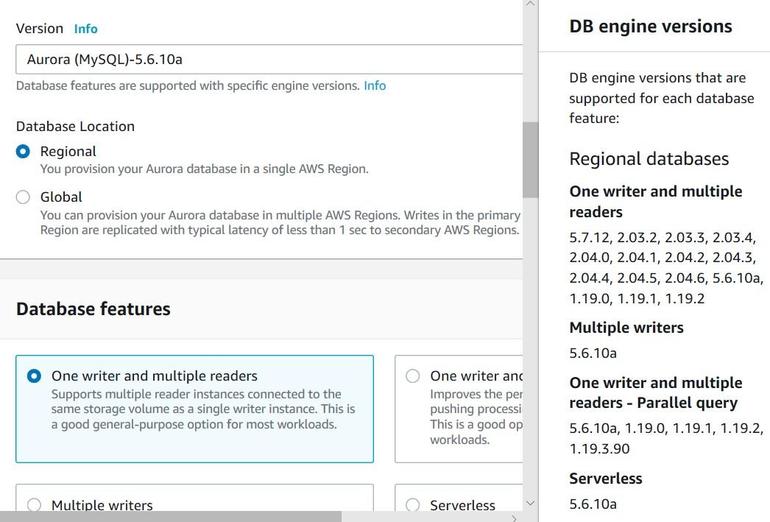This screenshot has width=770, height=522.
Task: Click the Database features heading
Action: click(x=93, y=309)
